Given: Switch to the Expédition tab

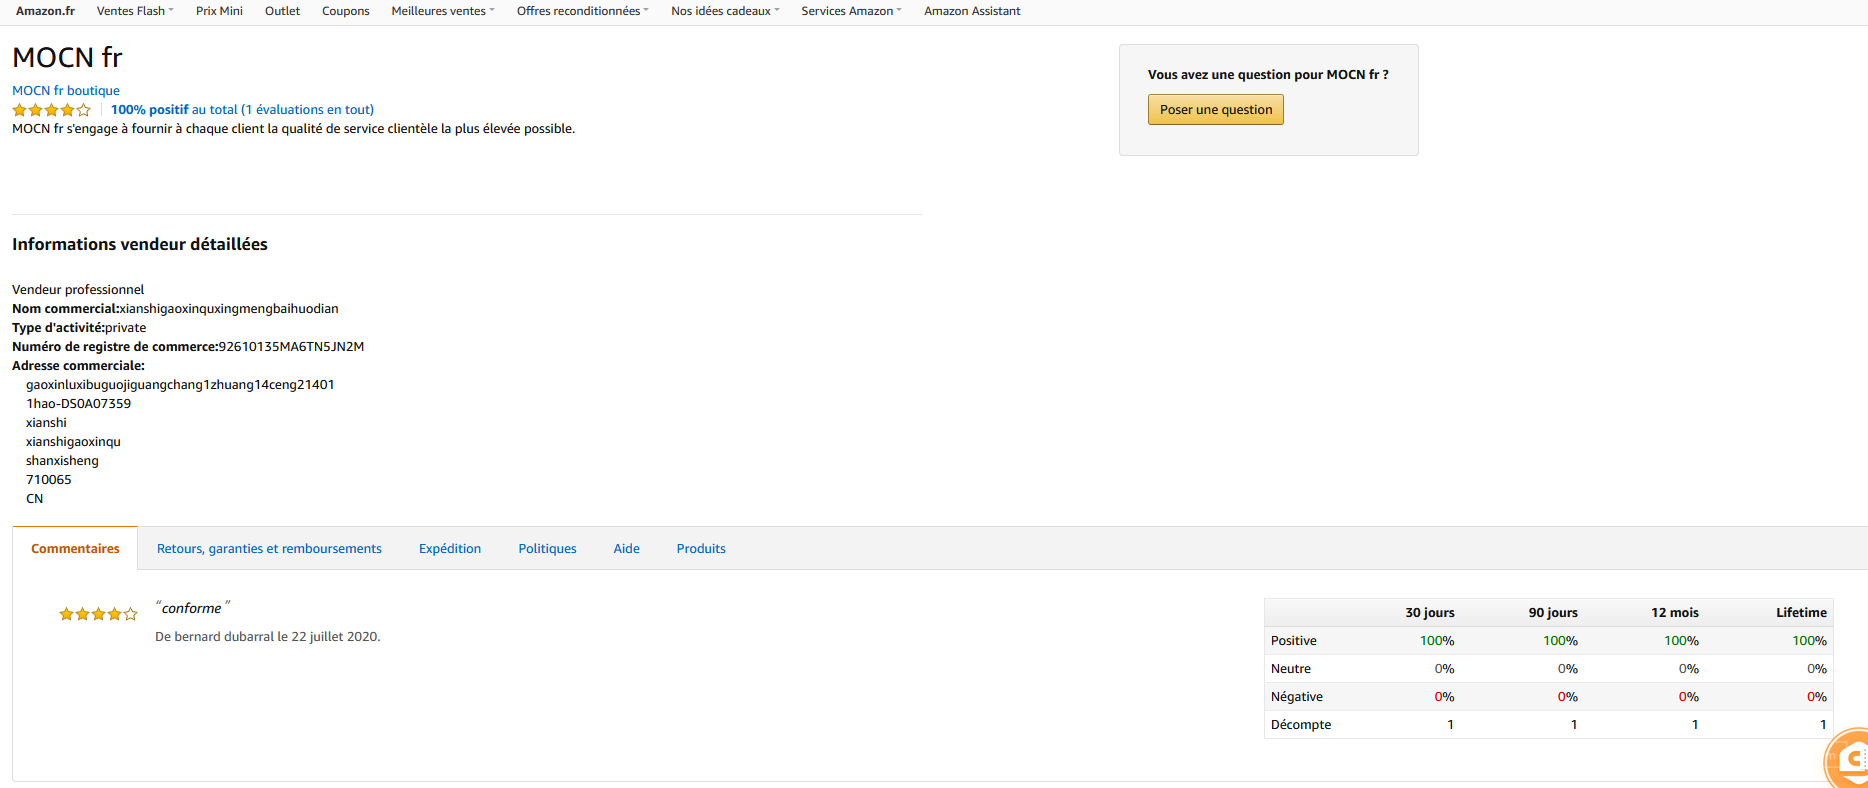Looking at the screenshot, I should point(450,549).
